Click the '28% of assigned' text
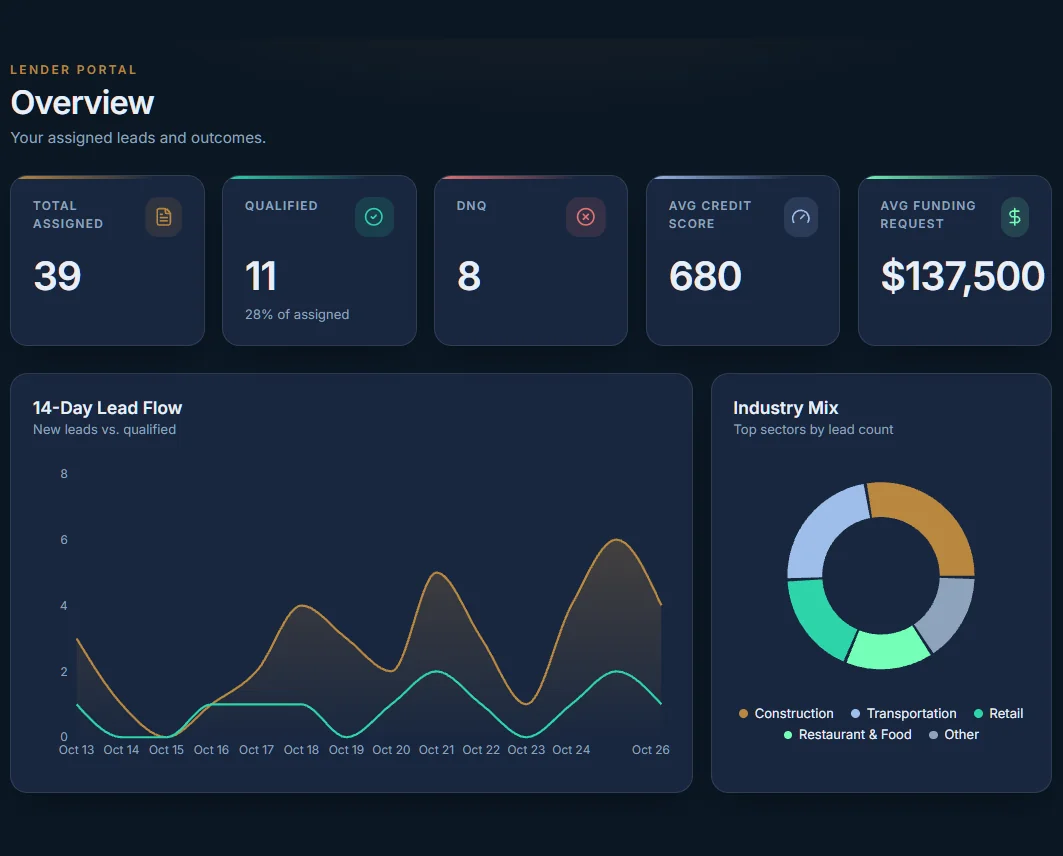 click(x=297, y=314)
